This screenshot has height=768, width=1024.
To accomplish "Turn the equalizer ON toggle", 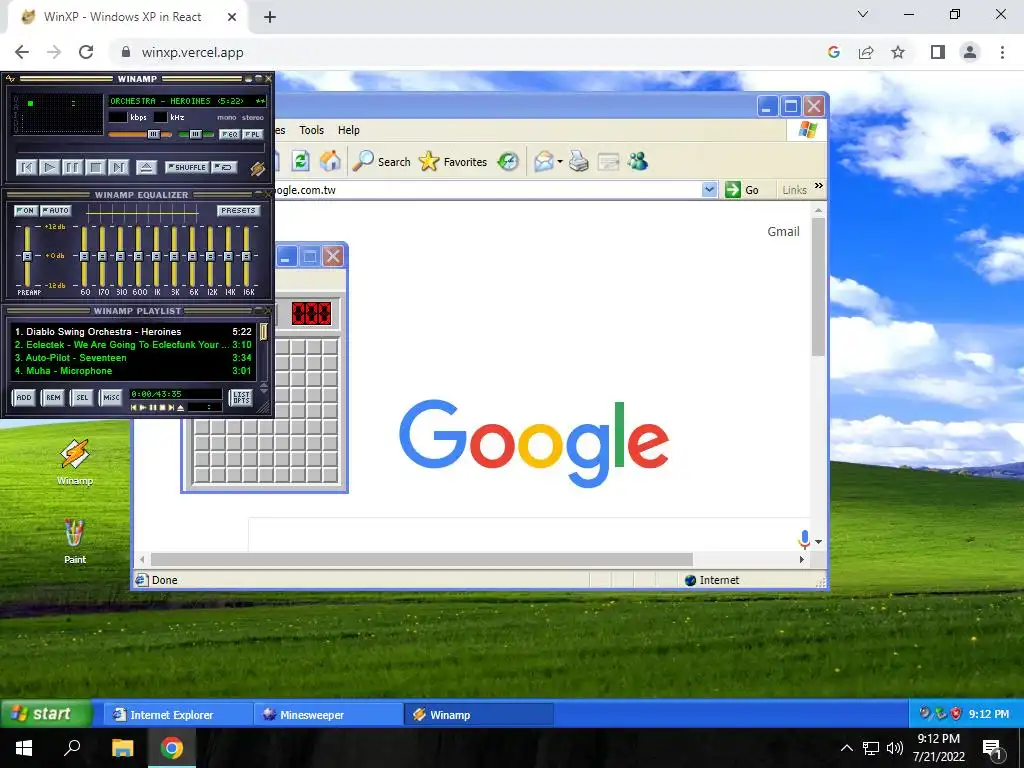I will click(25, 210).
